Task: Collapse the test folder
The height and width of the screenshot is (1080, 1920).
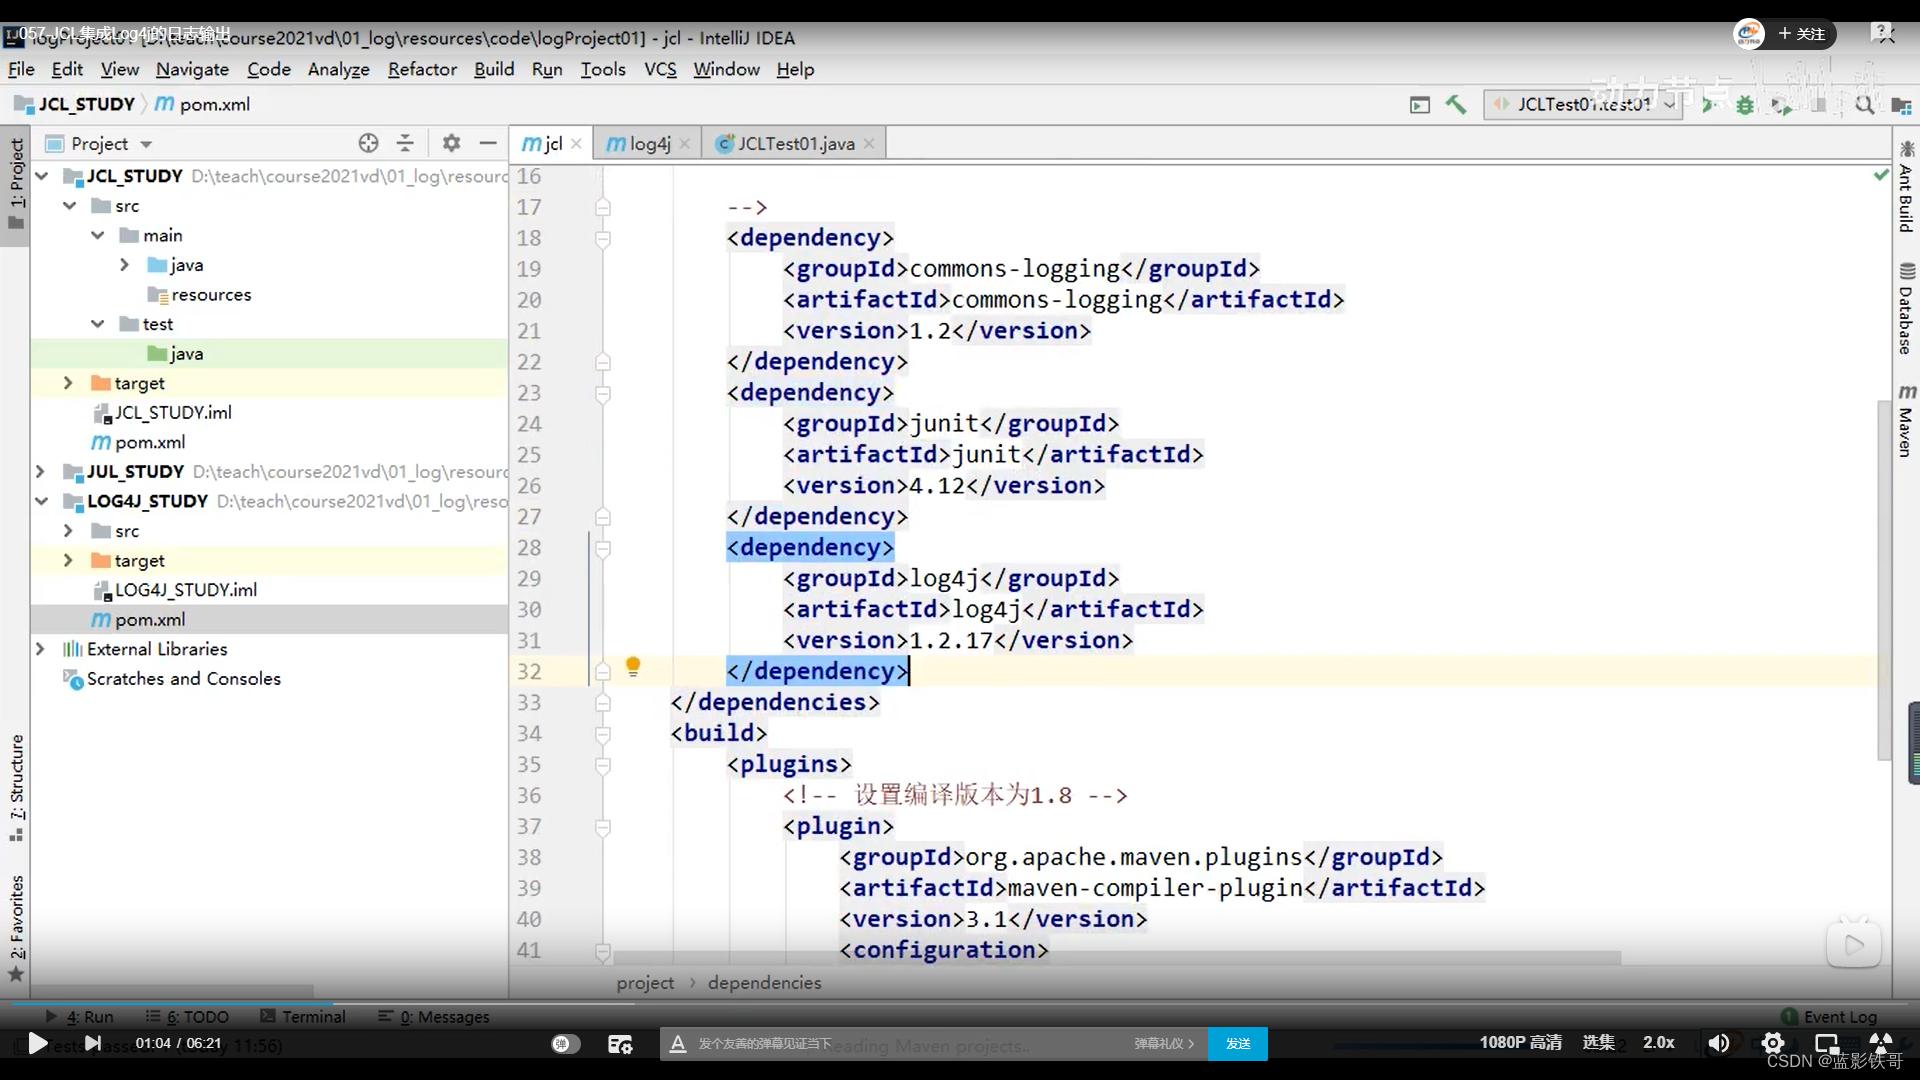Action: pyautogui.click(x=97, y=324)
